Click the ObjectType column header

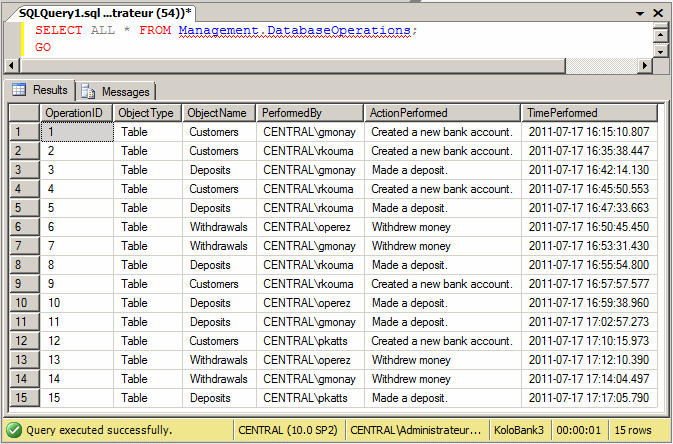pyautogui.click(x=147, y=113)
